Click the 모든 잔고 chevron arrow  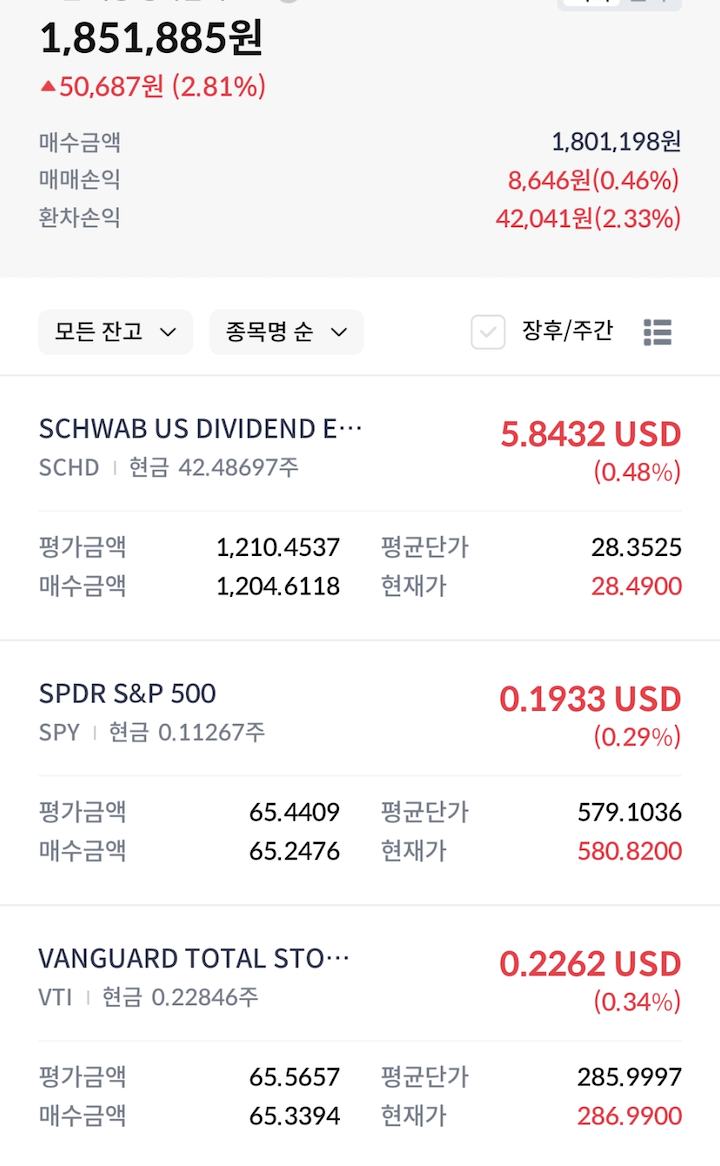point(168,332)
